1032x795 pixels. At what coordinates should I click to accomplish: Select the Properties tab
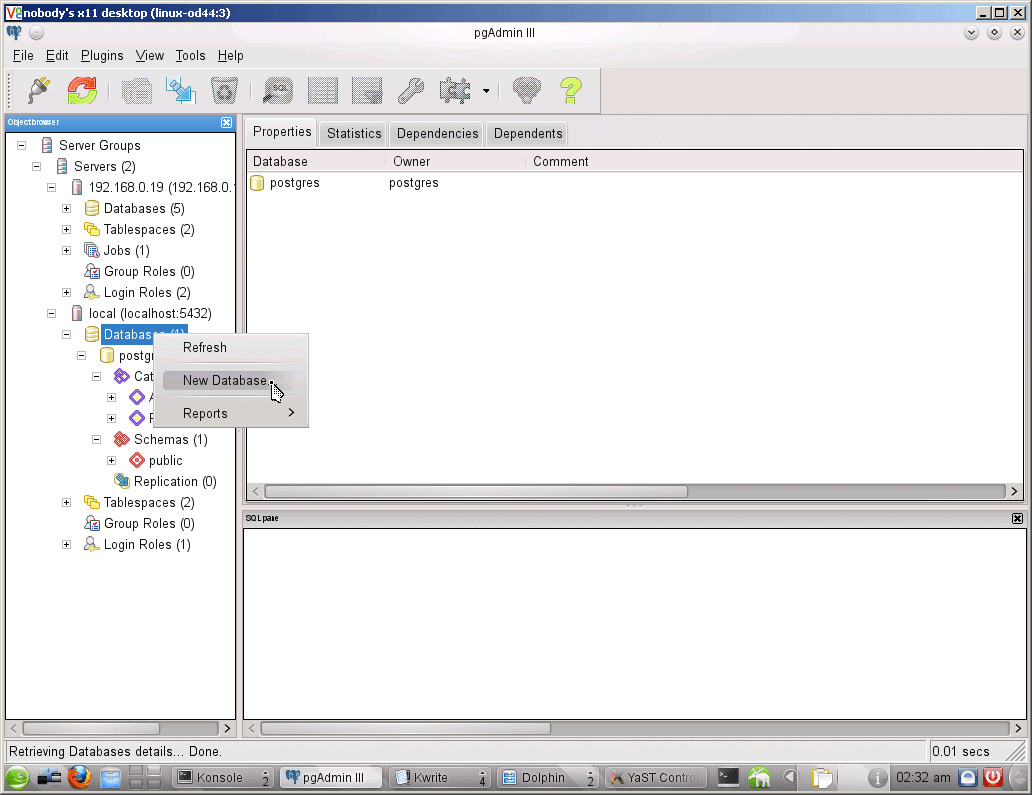(282, 132)
